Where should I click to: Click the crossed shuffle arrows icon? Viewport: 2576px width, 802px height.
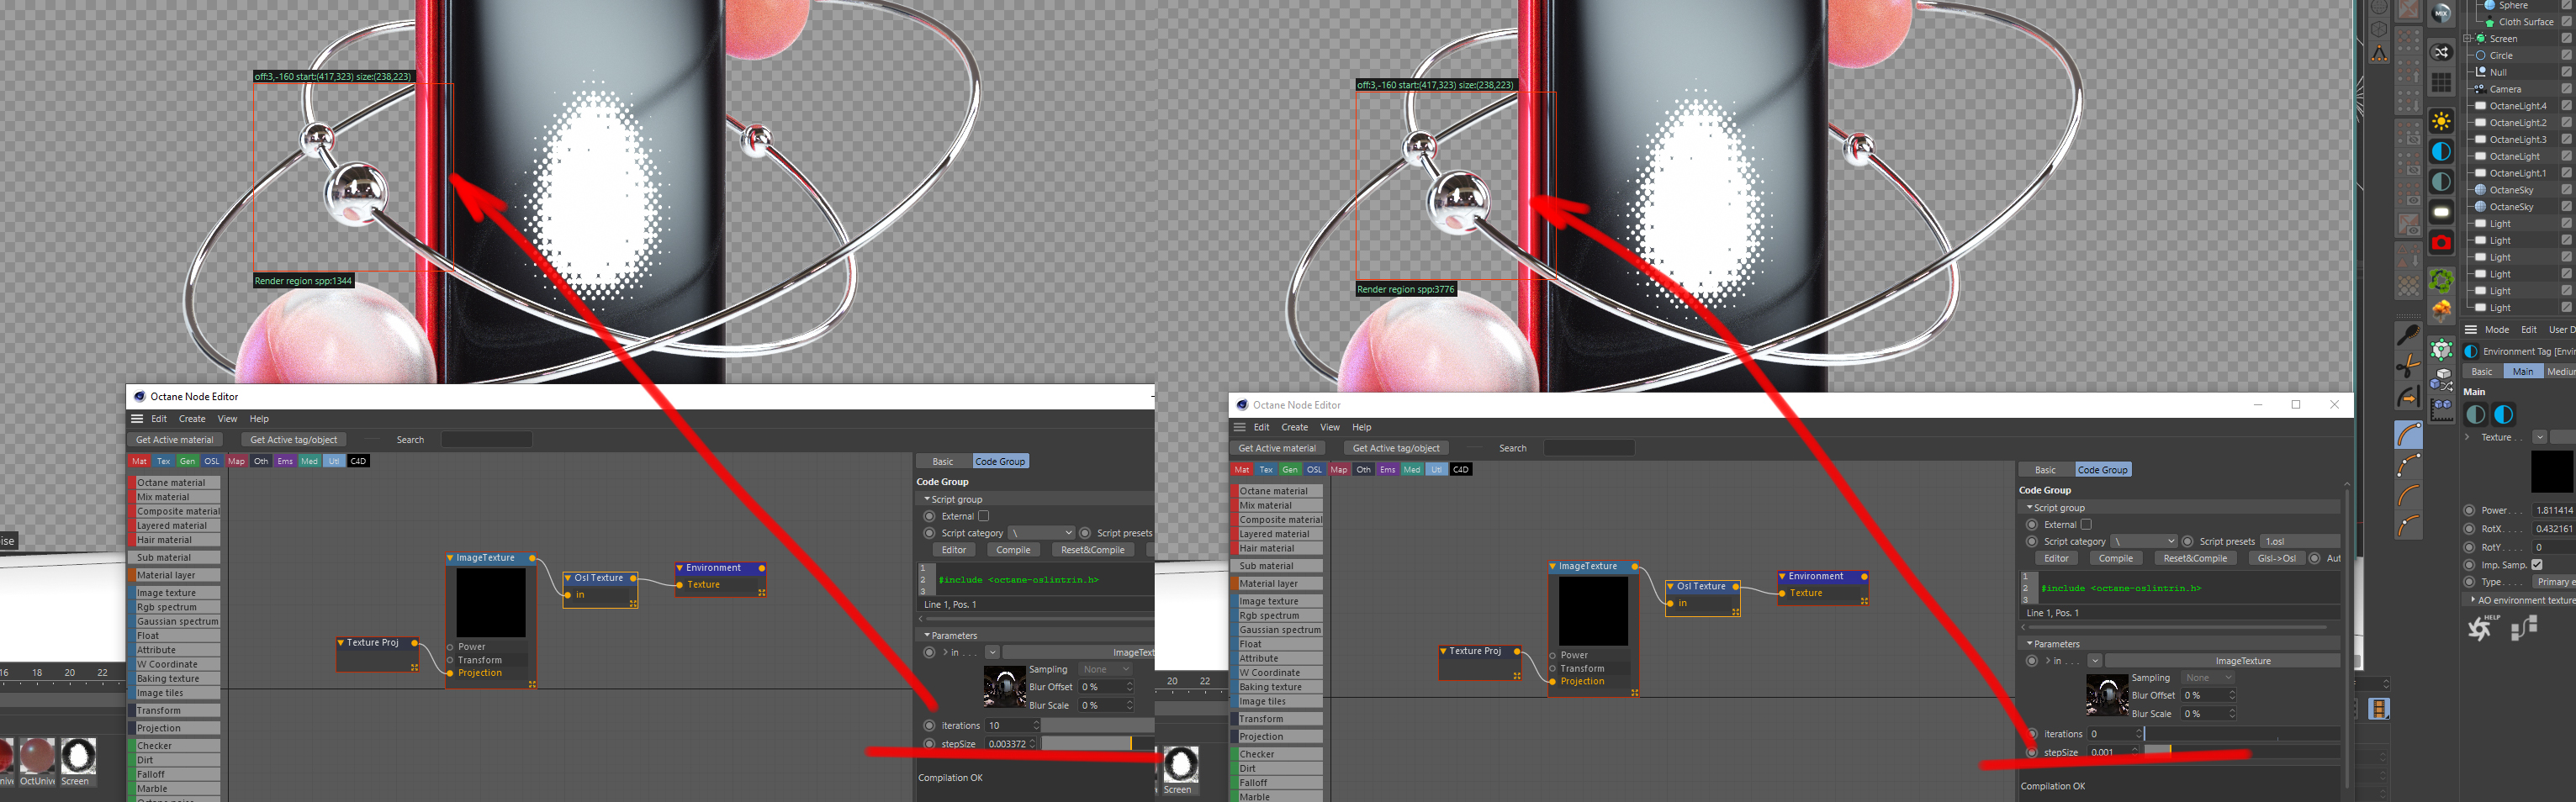(x=2441, y=52)
